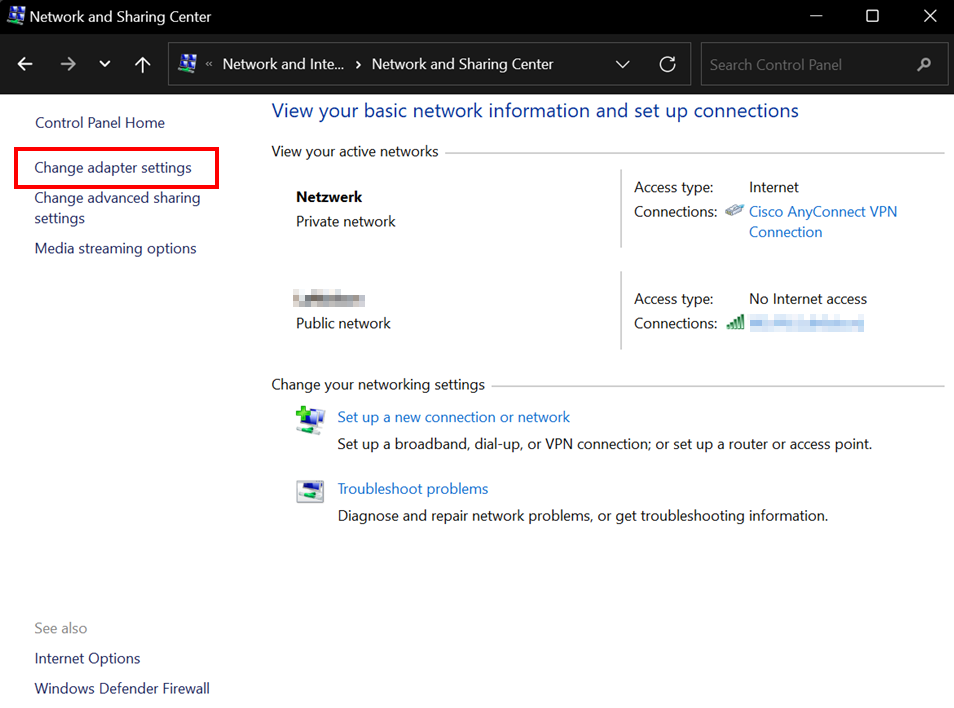The width and height of the screenshot is (954, 708).
Task: Click the Wi-Fi signal strength icon
Action: [735, 322]
